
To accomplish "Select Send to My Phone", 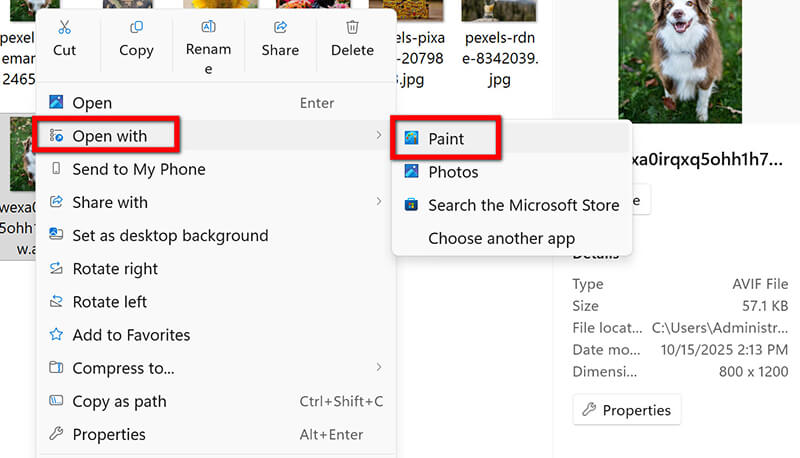I will 138,169.
